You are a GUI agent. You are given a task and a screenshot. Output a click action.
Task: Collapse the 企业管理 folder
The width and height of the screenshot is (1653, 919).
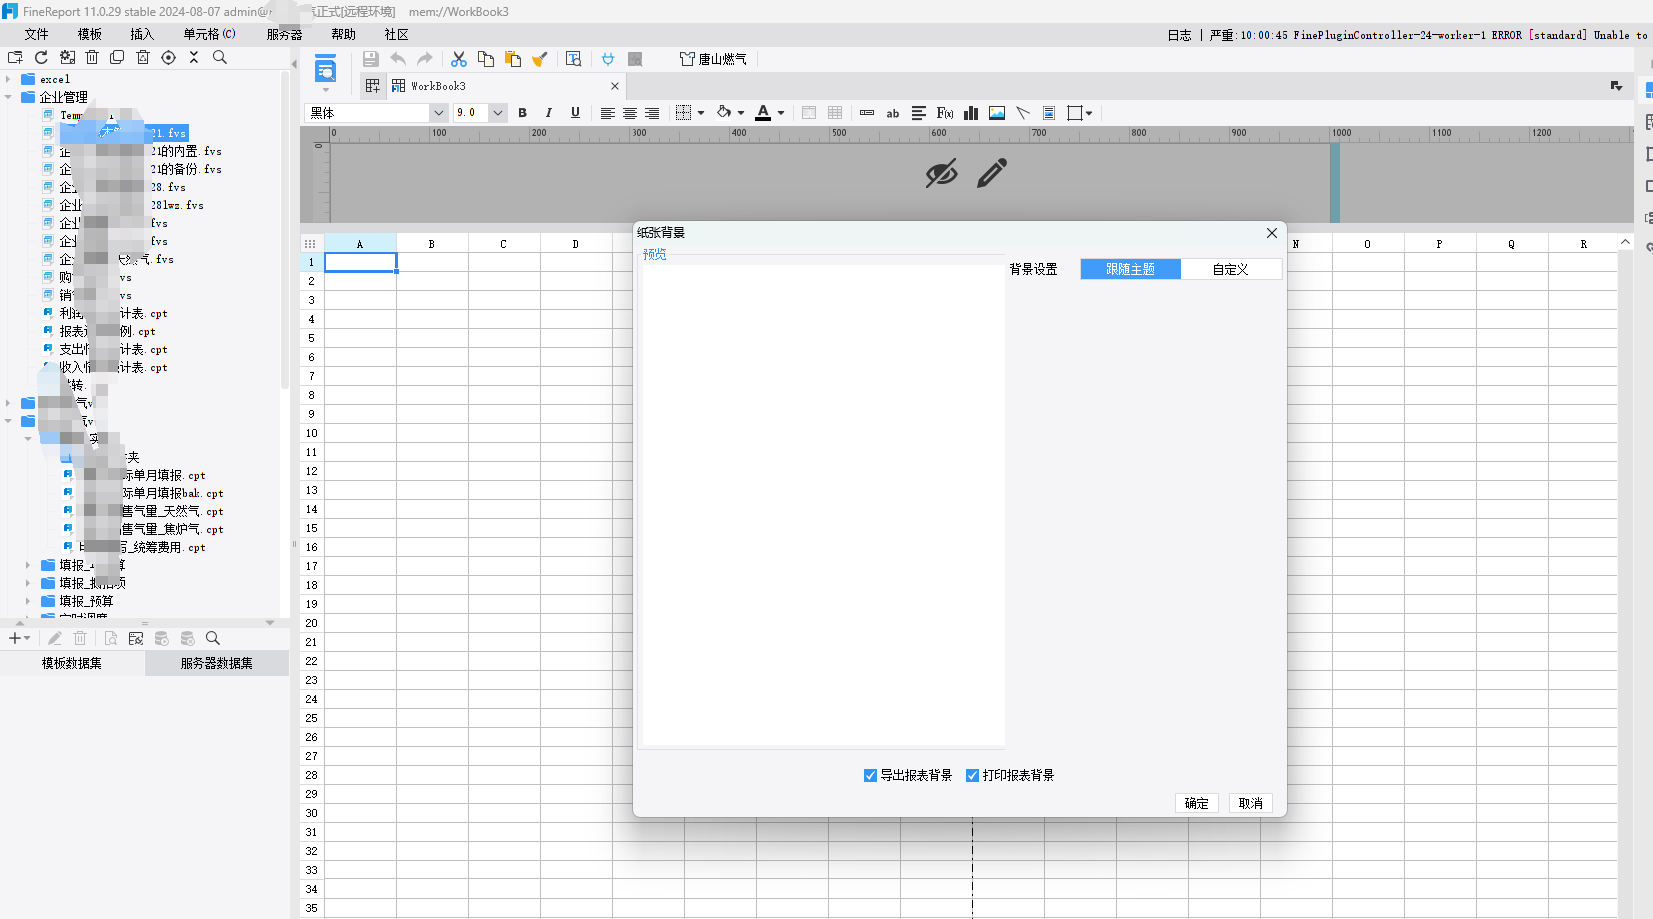point(8,97)
